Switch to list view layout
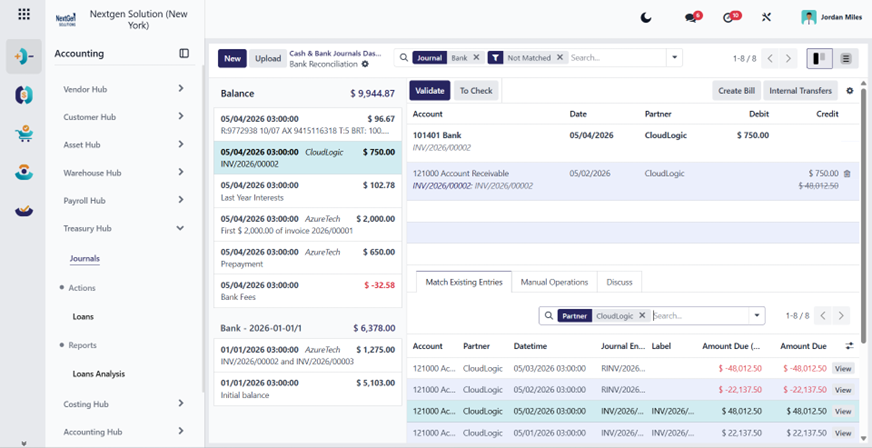This screenshot has height=448, width=872. click(x=845, y=58)
